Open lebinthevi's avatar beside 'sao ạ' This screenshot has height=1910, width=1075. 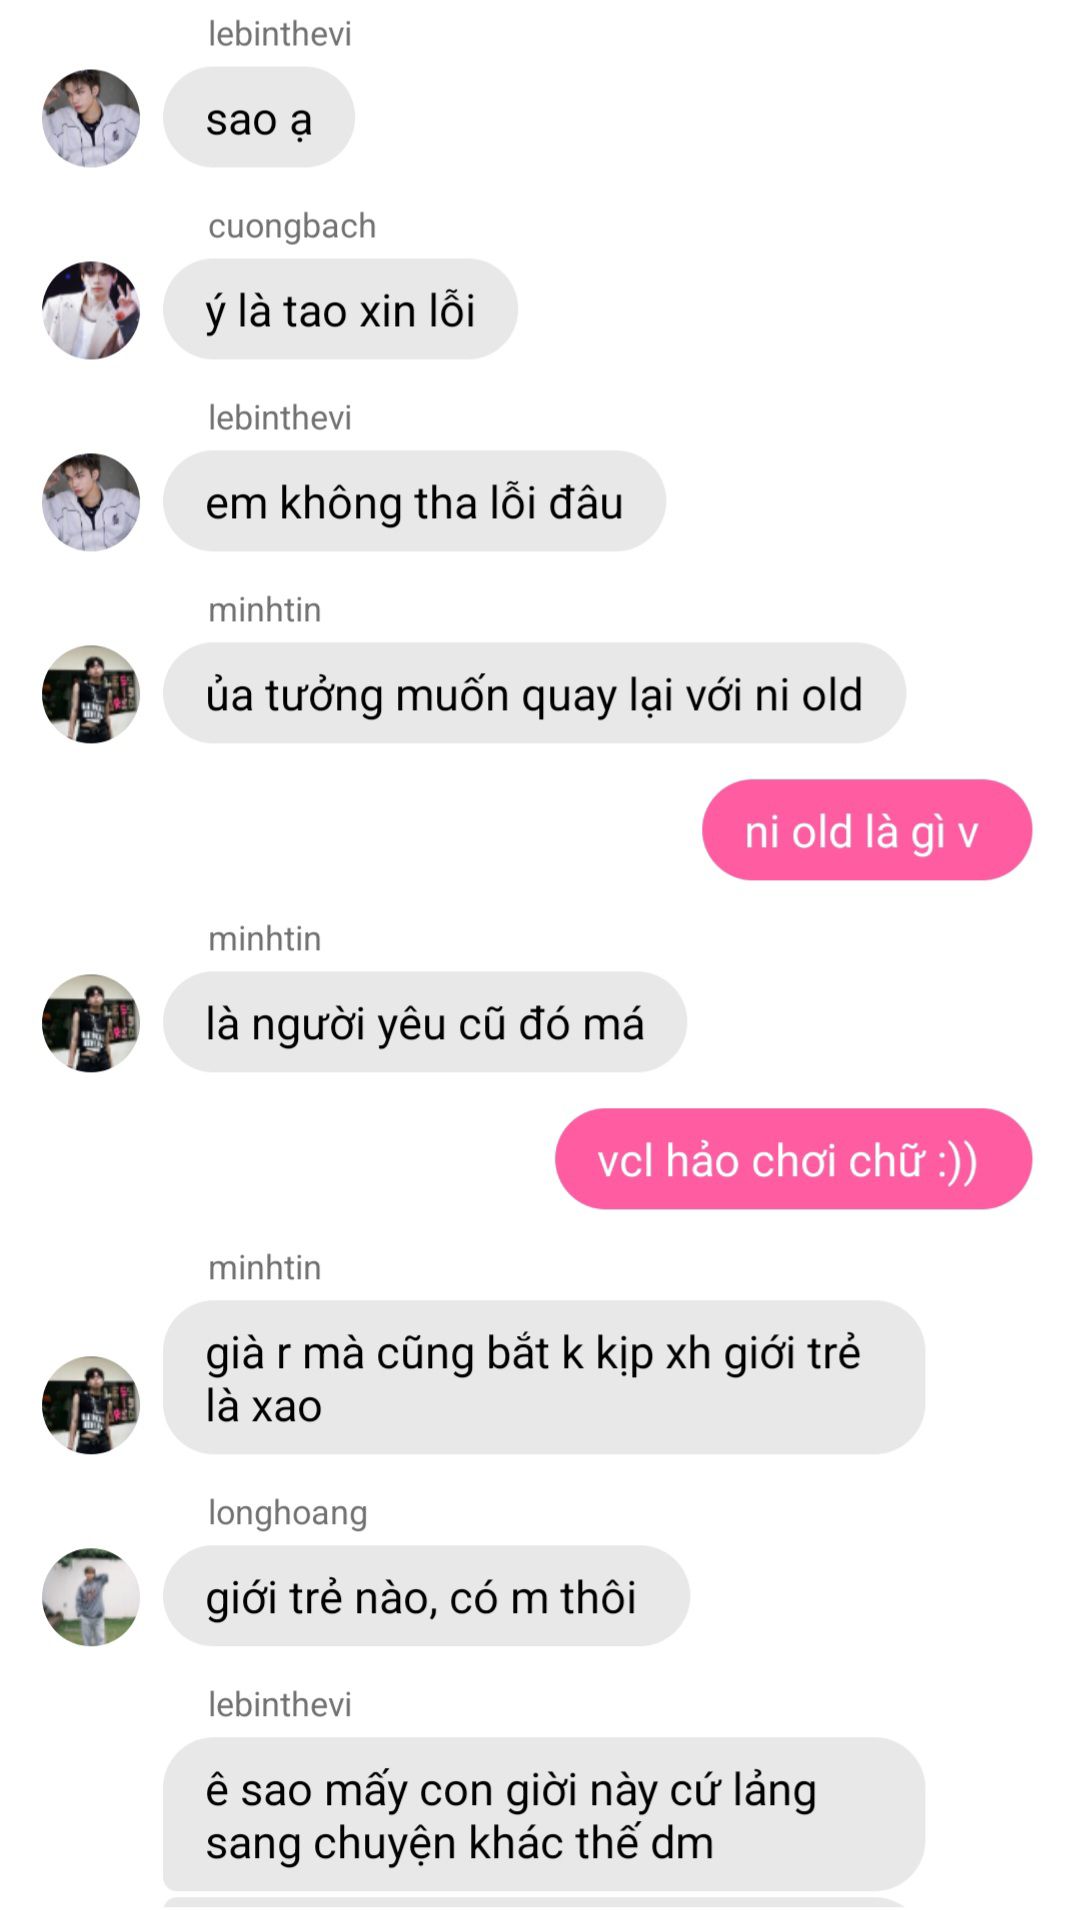pos(91,118)
